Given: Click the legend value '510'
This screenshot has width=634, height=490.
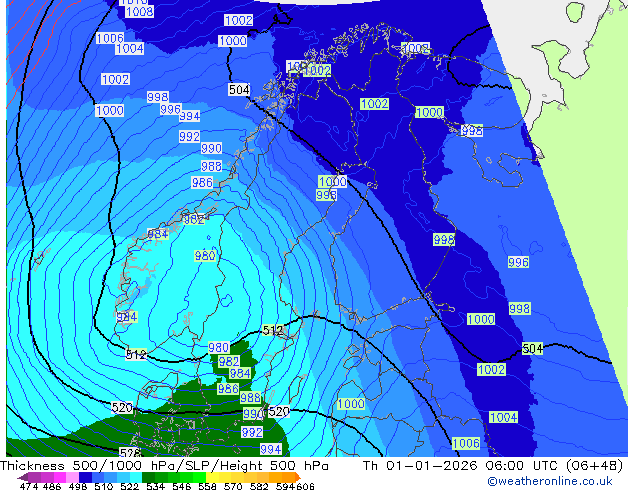Looking at the screenshot, I should pyautogui.click(x=104, y=486).
